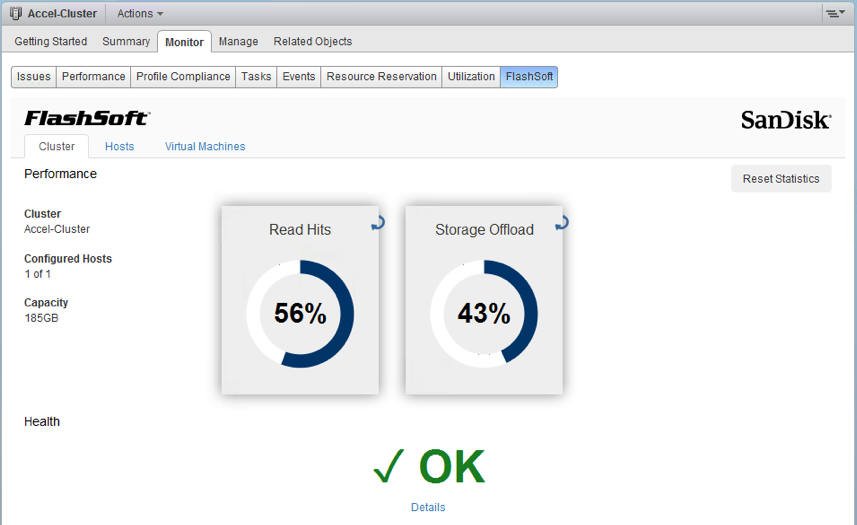Select the Related Objects tab
Image resolution: width=857 pixels, height=525 pixels.
pos(312,42)
